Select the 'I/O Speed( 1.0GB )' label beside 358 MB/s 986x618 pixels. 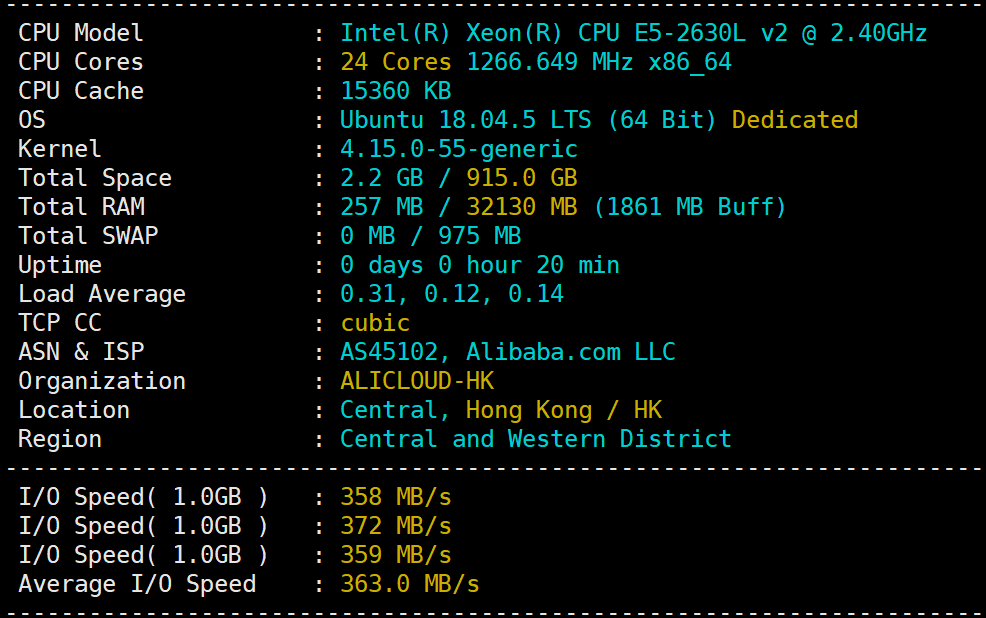[143, 497]
